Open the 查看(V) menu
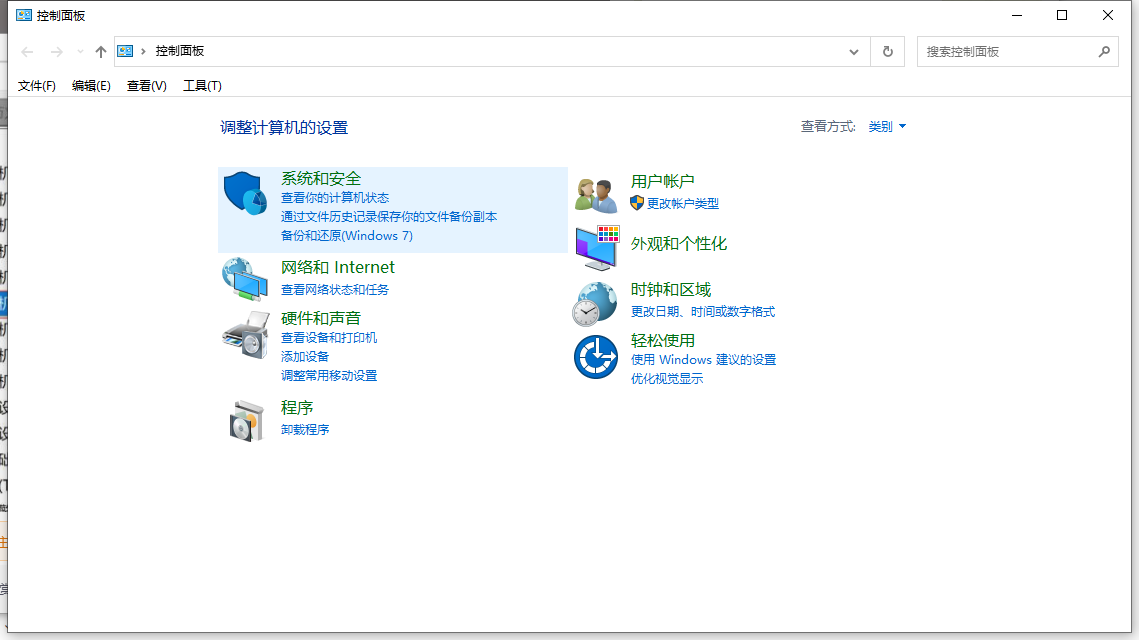The height and width of the screenshot is (640, 1139). point(147,86)
